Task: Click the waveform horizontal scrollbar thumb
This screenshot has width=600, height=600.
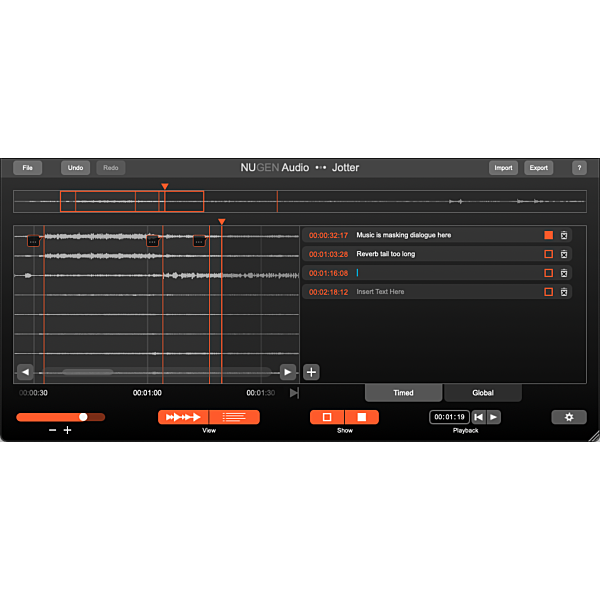Action: pyautogui.click(x=88, y=372)
